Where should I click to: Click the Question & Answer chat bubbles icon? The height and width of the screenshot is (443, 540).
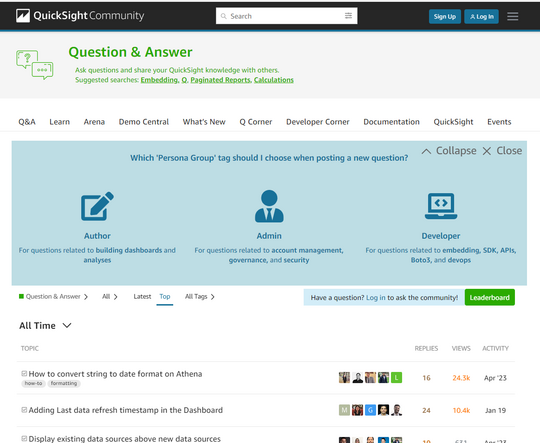click(34, 64)
